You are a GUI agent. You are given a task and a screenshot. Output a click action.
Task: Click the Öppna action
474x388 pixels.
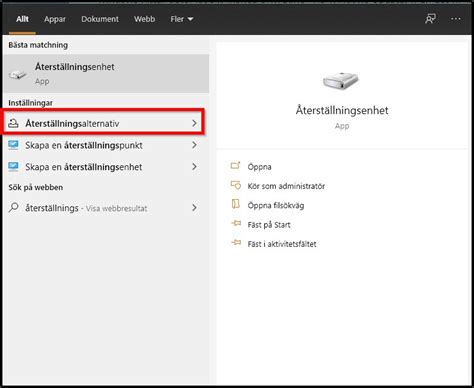click(259, 167)
